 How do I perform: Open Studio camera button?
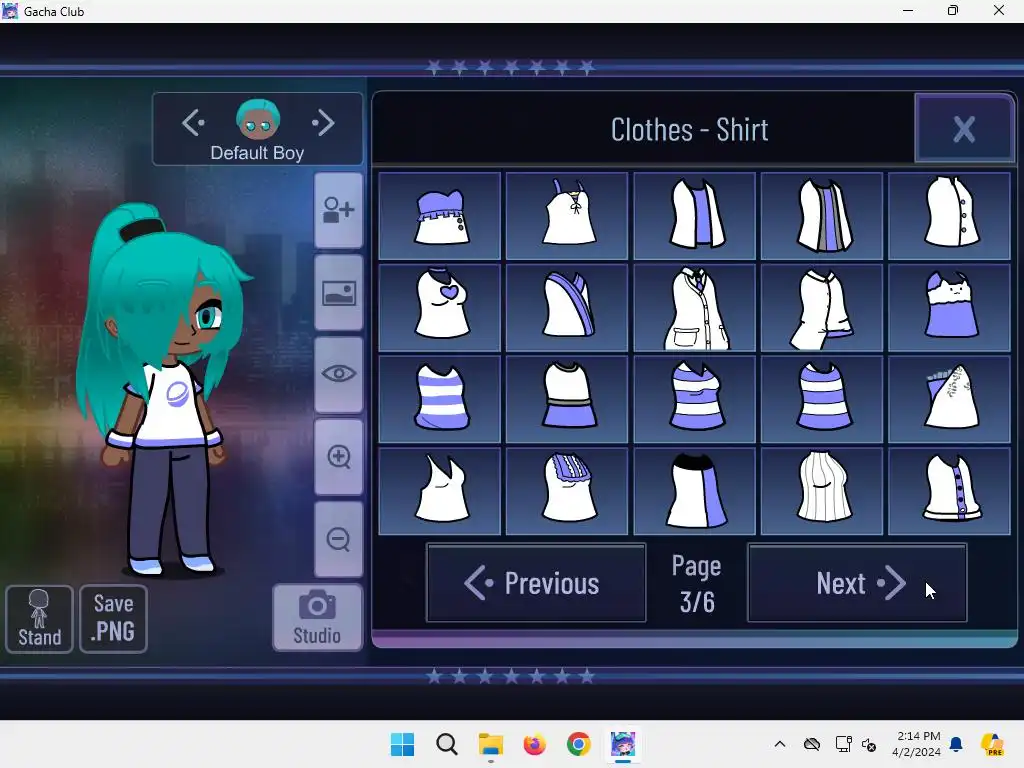pos(317,618)
